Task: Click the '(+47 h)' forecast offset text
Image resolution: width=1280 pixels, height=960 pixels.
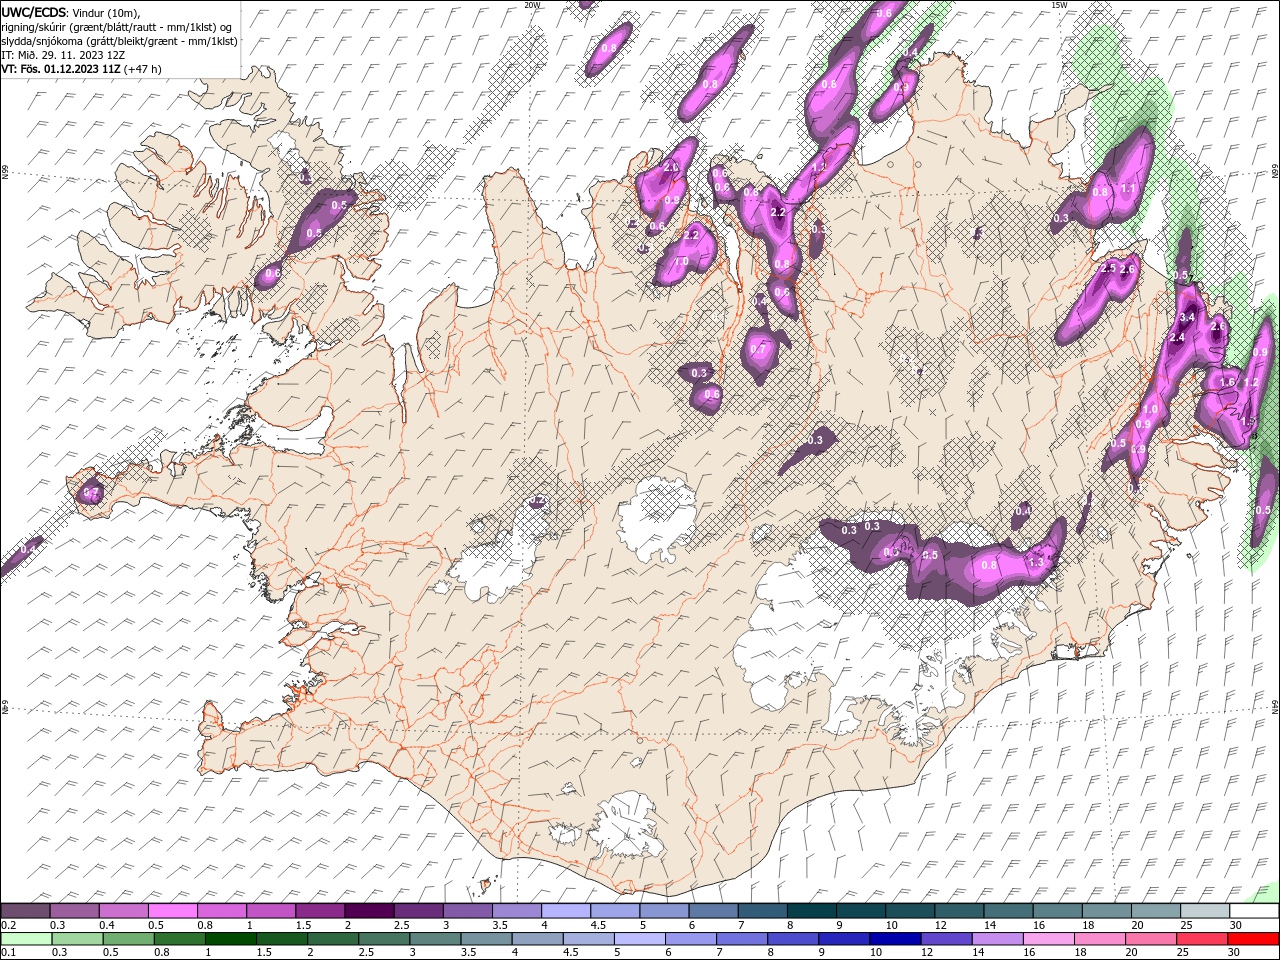Action: point(142,69)
